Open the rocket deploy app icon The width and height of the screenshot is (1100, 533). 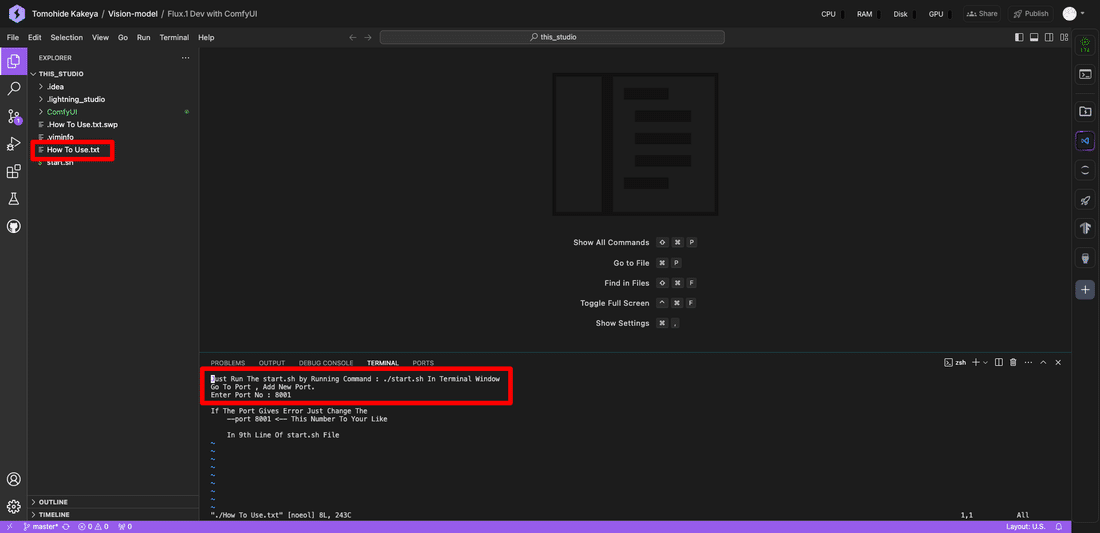[x=1085, y=200]
